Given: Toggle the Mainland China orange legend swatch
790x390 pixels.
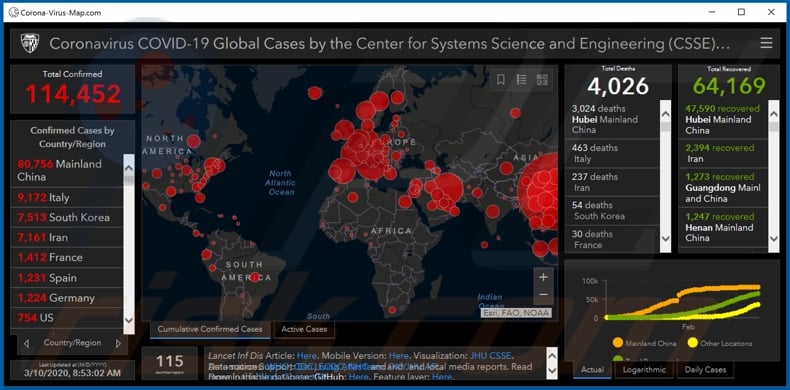Looking at the screenshot, I should (x=618, y=343).
